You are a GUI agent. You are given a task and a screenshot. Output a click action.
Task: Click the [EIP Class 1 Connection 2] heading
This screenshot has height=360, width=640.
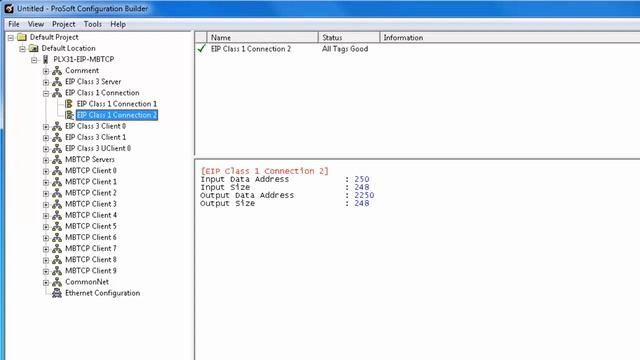(264, 171)
